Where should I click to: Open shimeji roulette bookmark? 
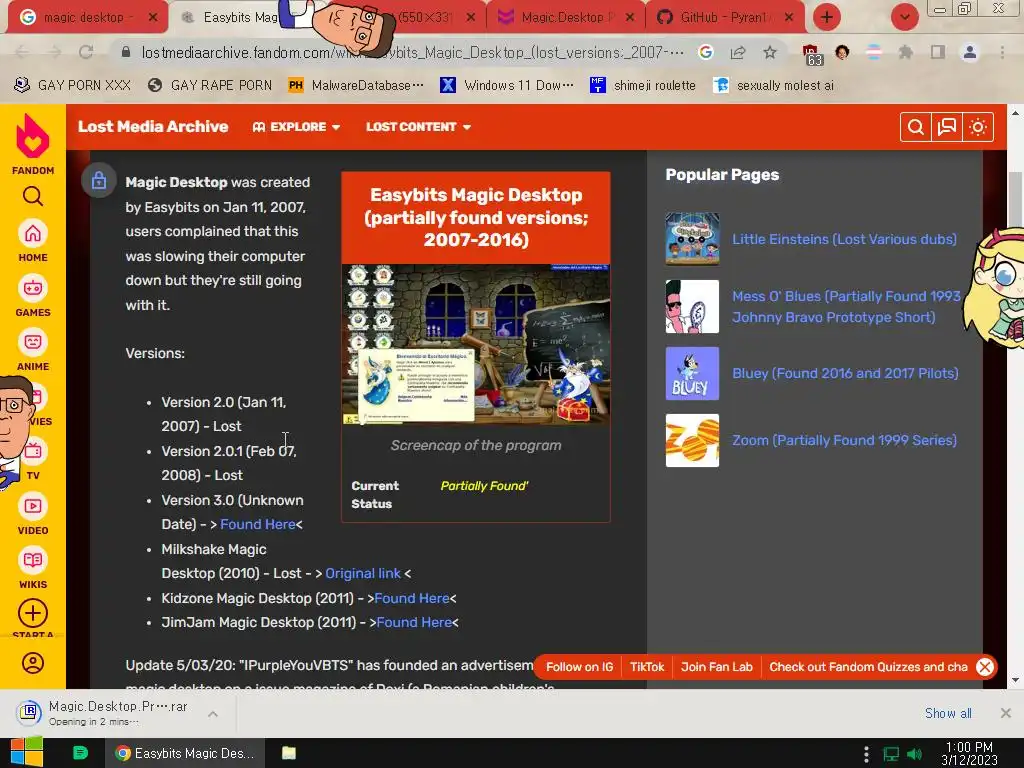(x=643, y=85)
